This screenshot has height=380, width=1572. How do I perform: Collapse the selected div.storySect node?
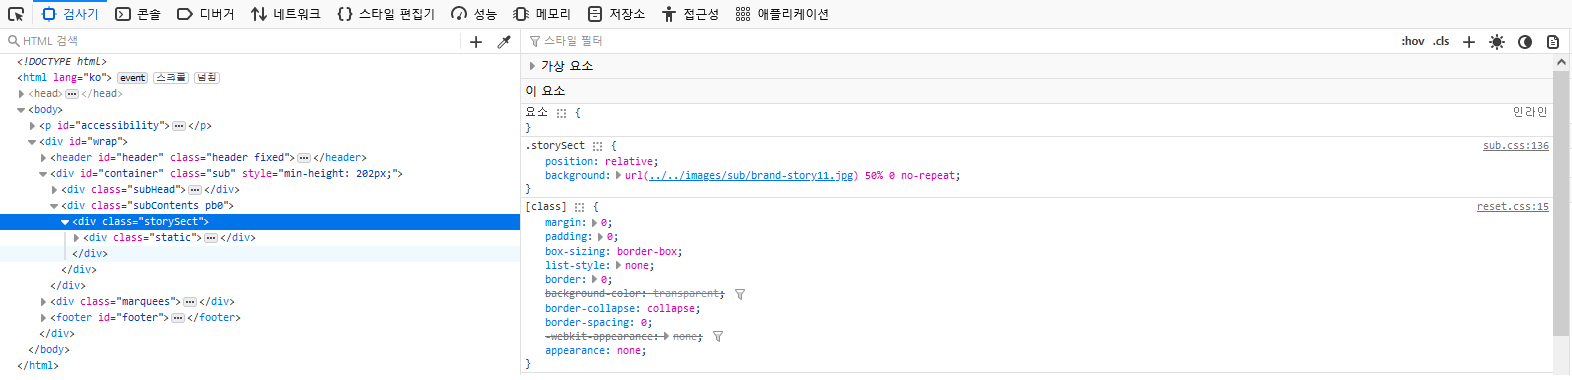(x=65, y=222)
